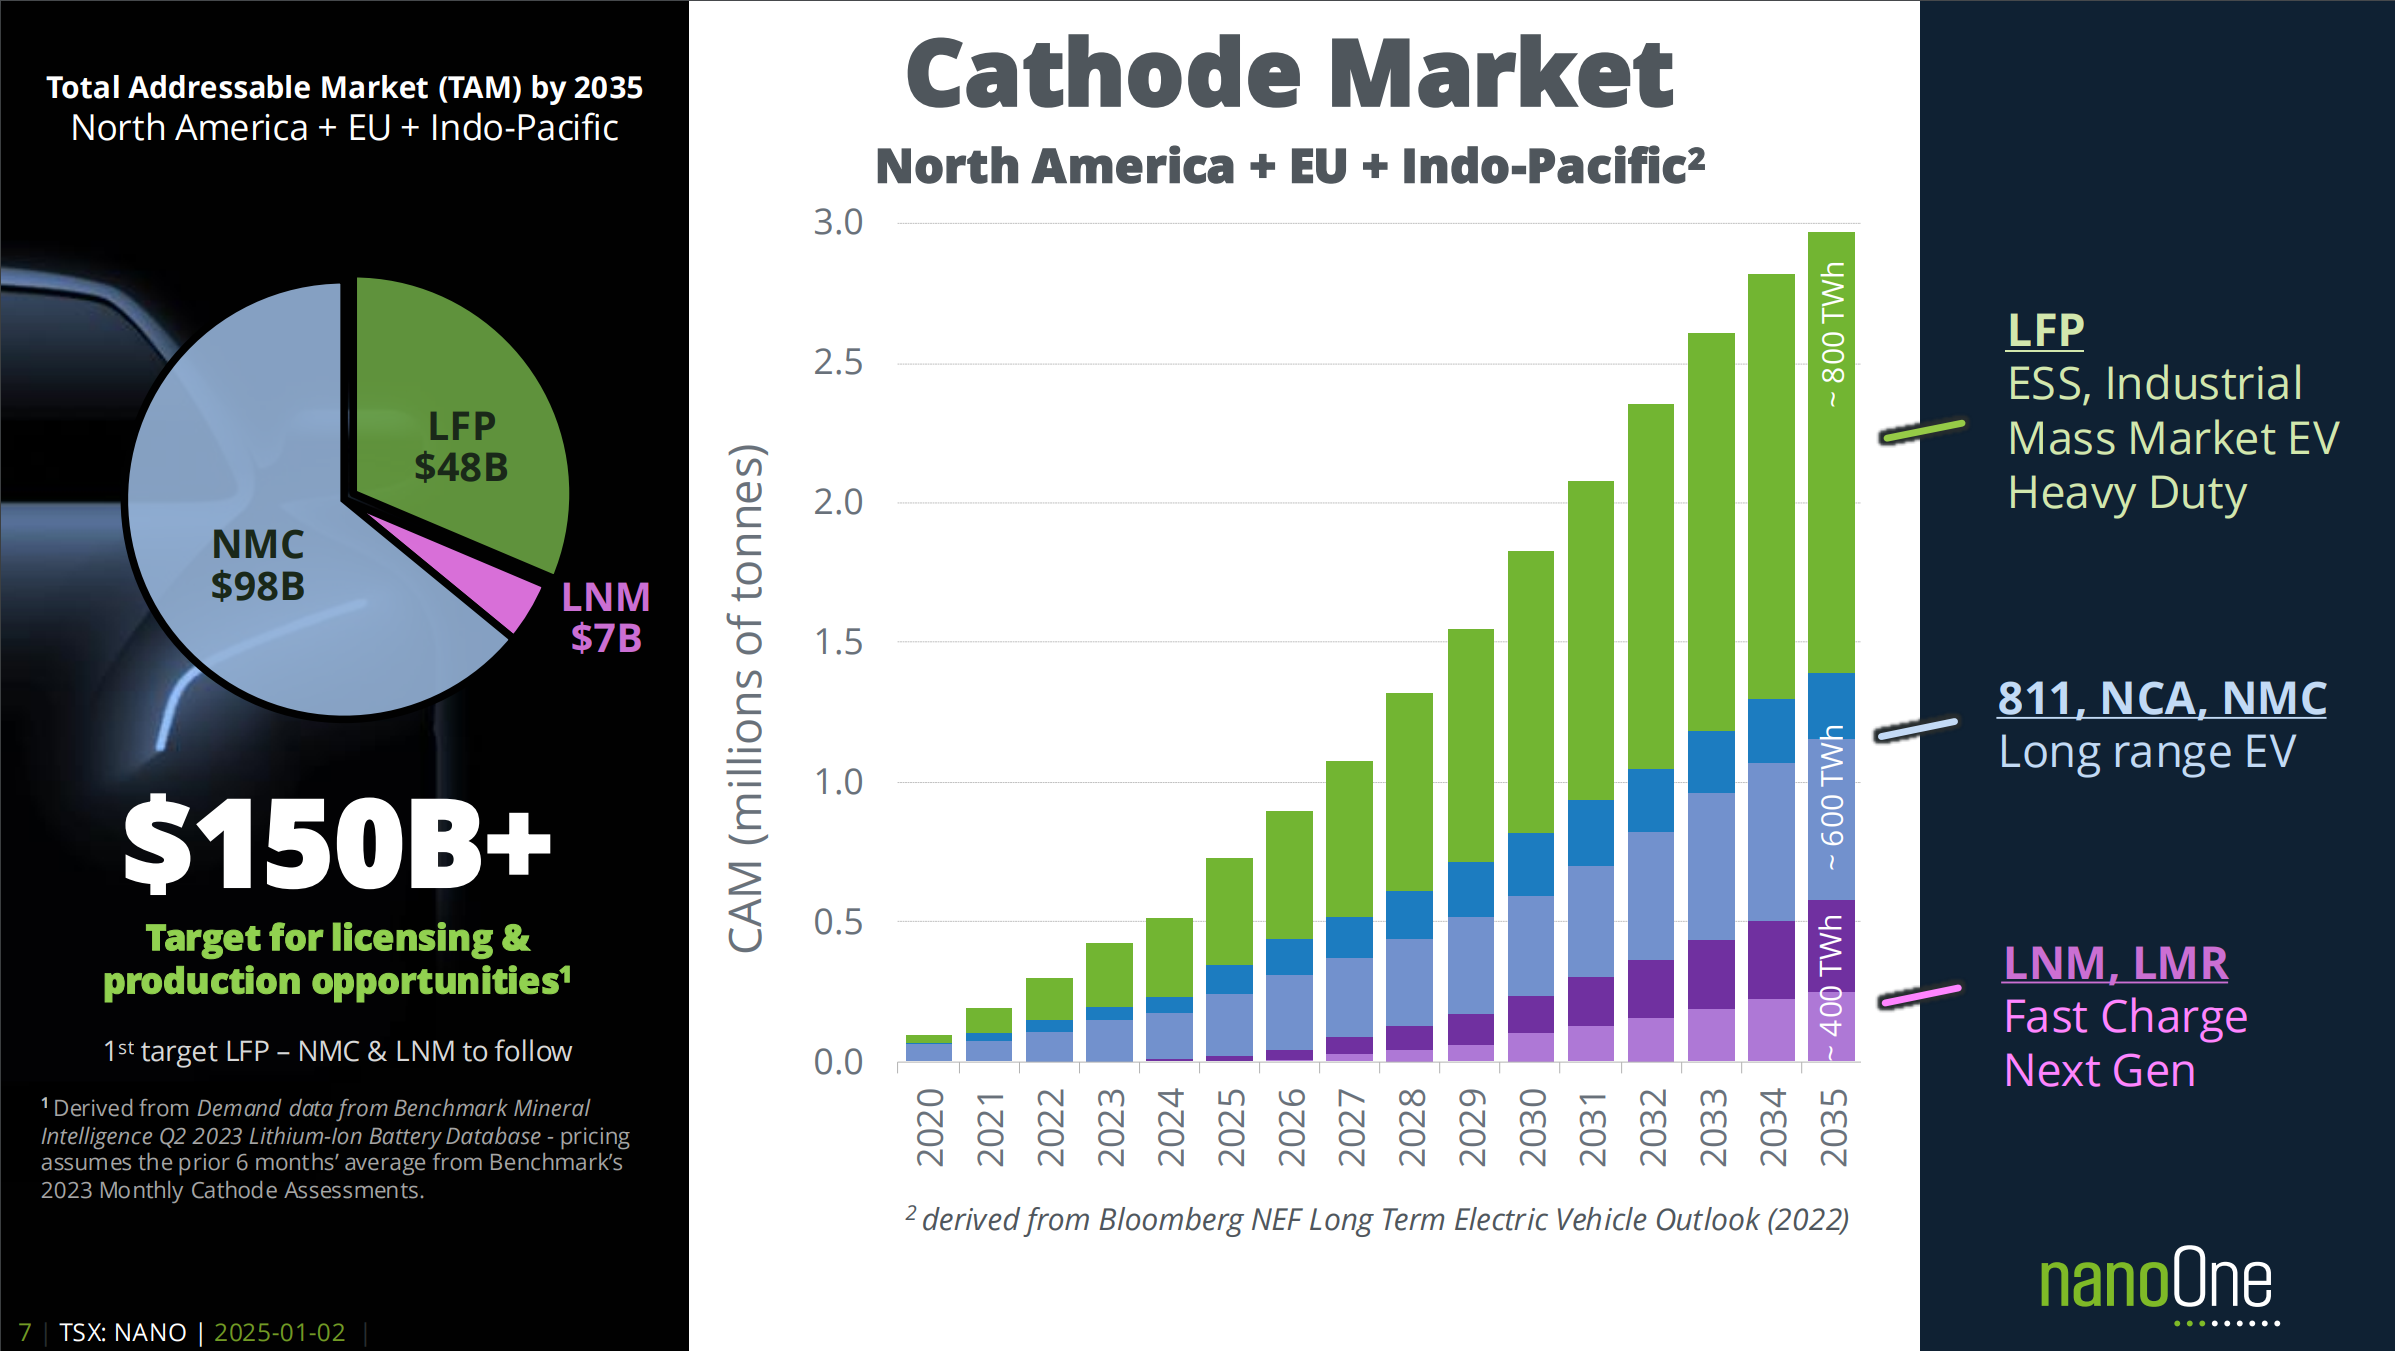Click the underlined LFP heading
Screen dimensions: 2395x1351
point(2045,331)
